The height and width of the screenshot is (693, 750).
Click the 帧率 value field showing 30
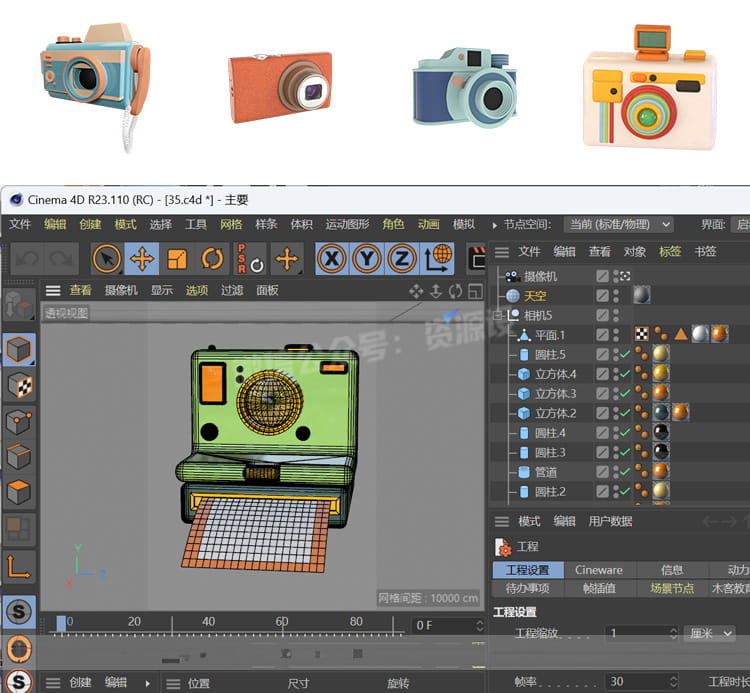641,681
